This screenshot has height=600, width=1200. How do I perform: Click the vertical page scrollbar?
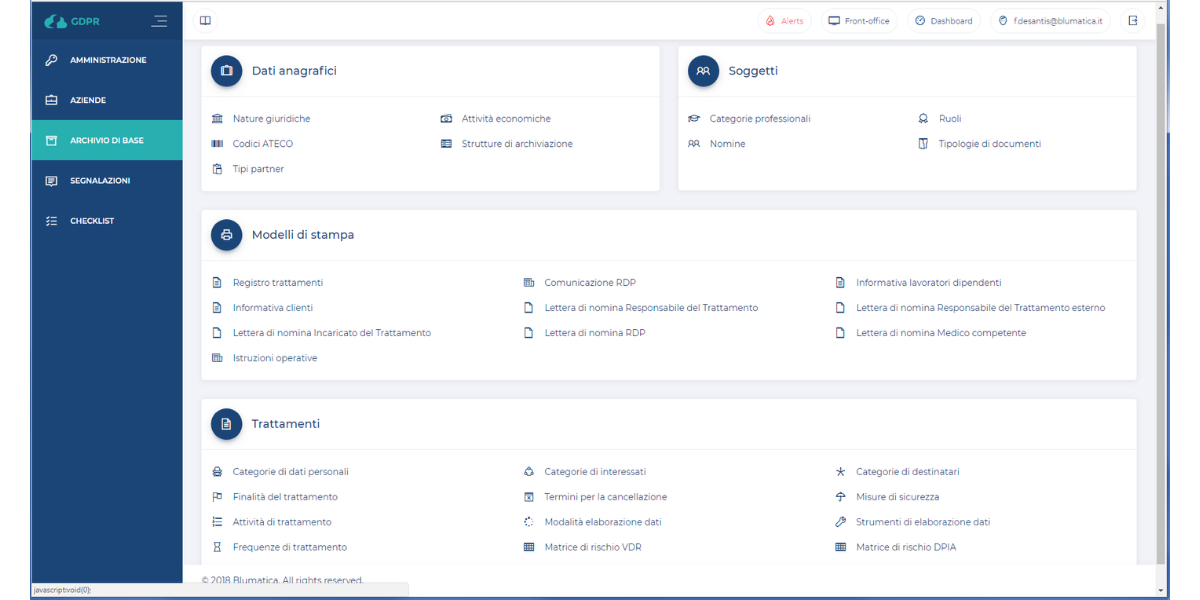pos(1160,300)
